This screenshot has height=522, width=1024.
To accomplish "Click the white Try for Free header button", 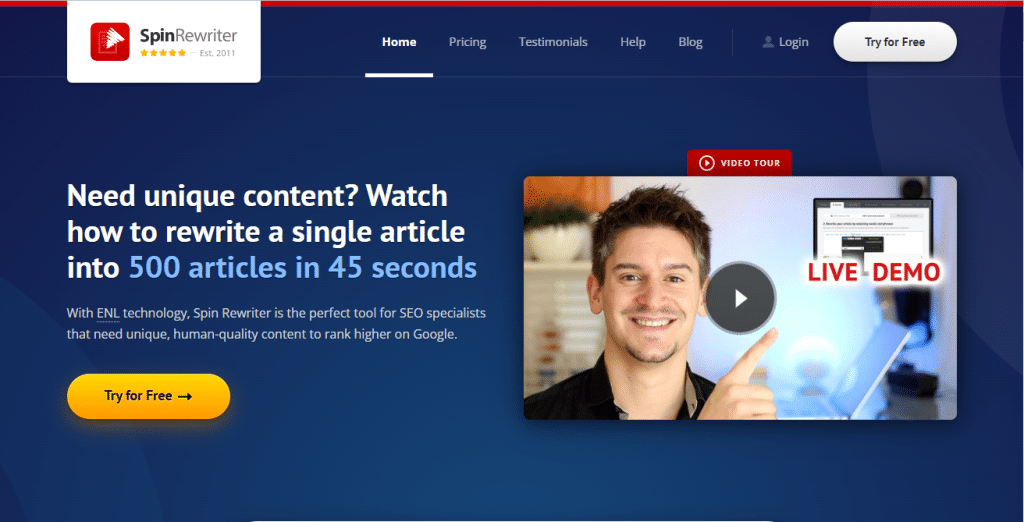I will [894, 42].
